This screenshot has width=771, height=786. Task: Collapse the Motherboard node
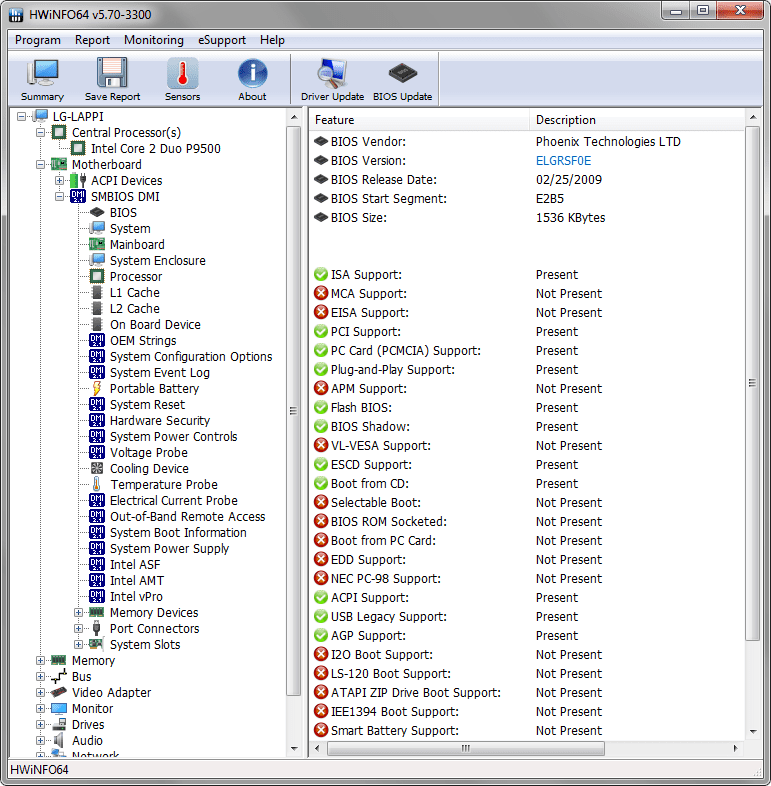pos(41,164)
